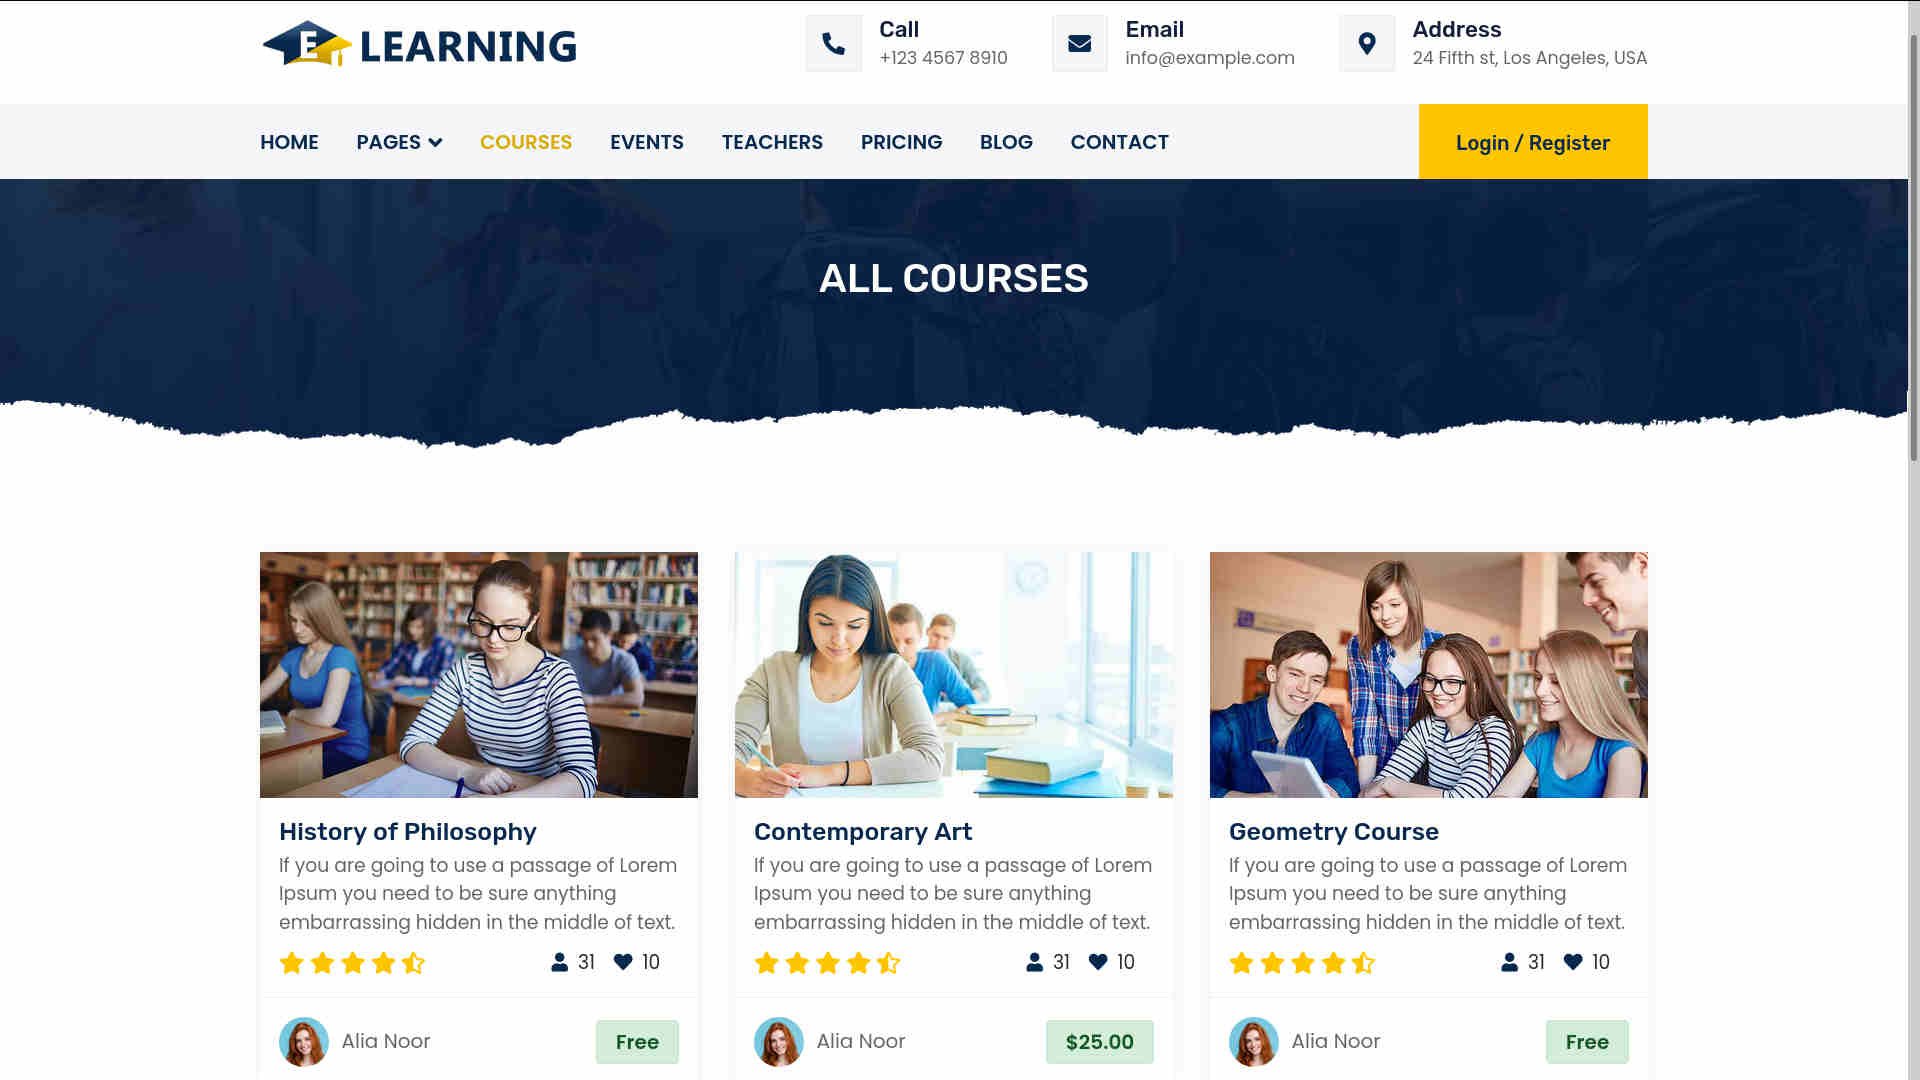Open the Geometry Course title link
1920x1080 pixels.
1333,831
